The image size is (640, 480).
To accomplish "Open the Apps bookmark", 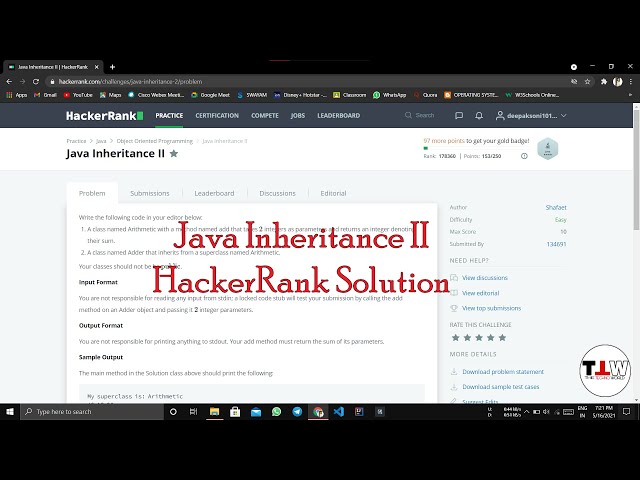I will [x=17, y=95].
